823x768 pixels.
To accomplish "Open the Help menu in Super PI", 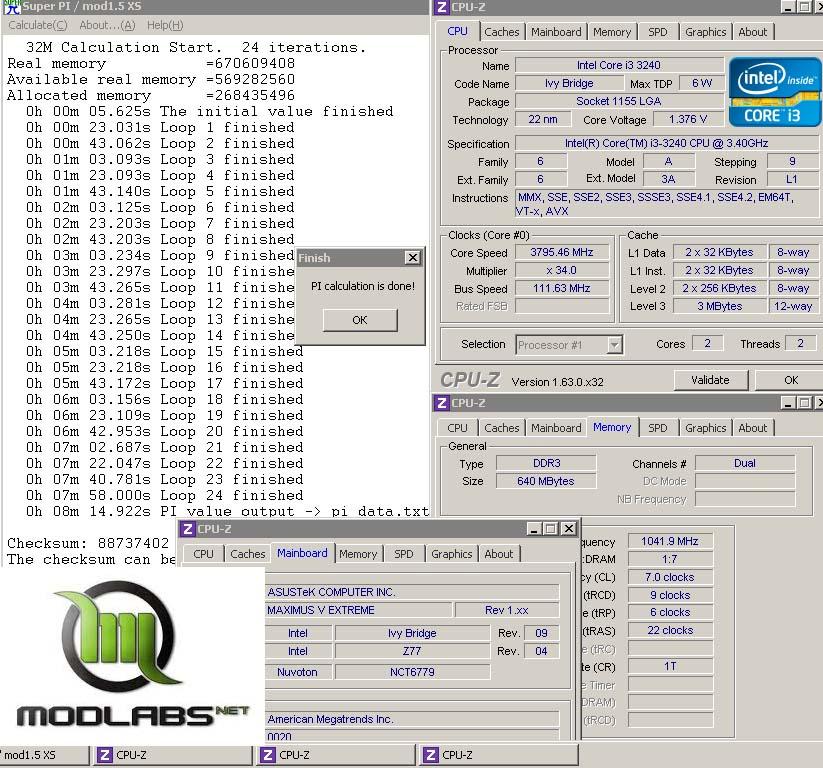I will pyautogui.click(x=165, y=25).
